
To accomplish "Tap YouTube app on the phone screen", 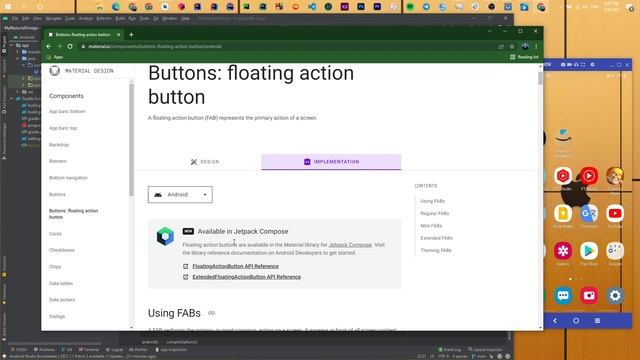I will [615, 213].
